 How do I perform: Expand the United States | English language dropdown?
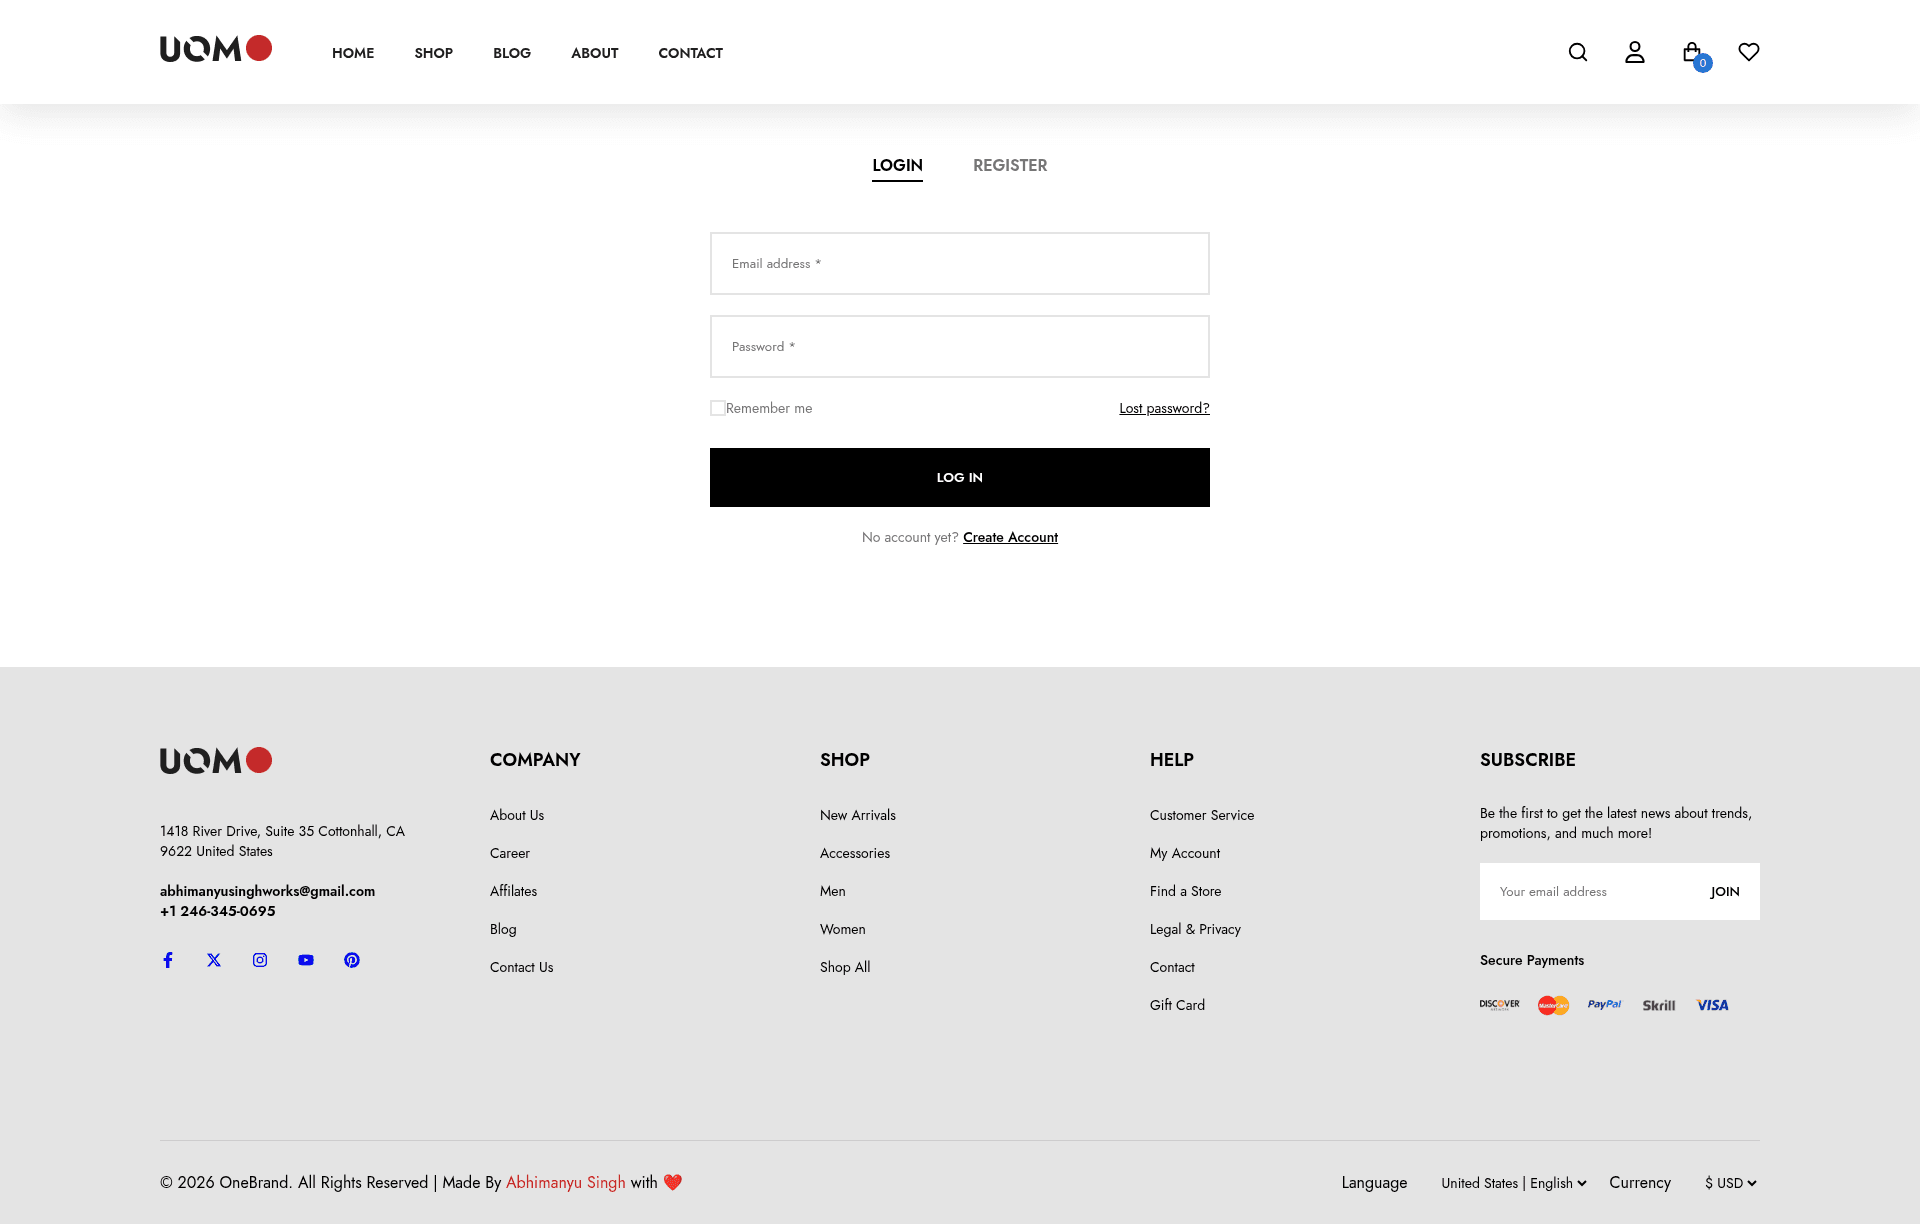1513,1183
